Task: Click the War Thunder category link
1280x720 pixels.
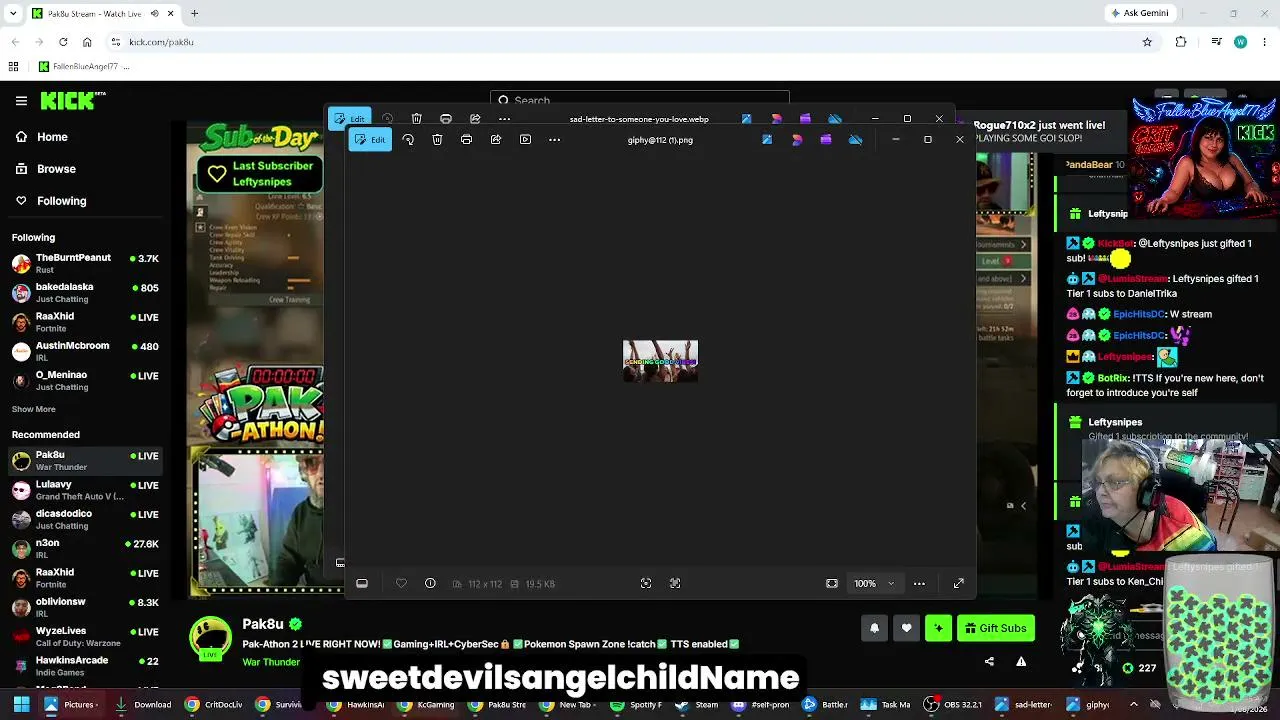Action: [271, 662]
